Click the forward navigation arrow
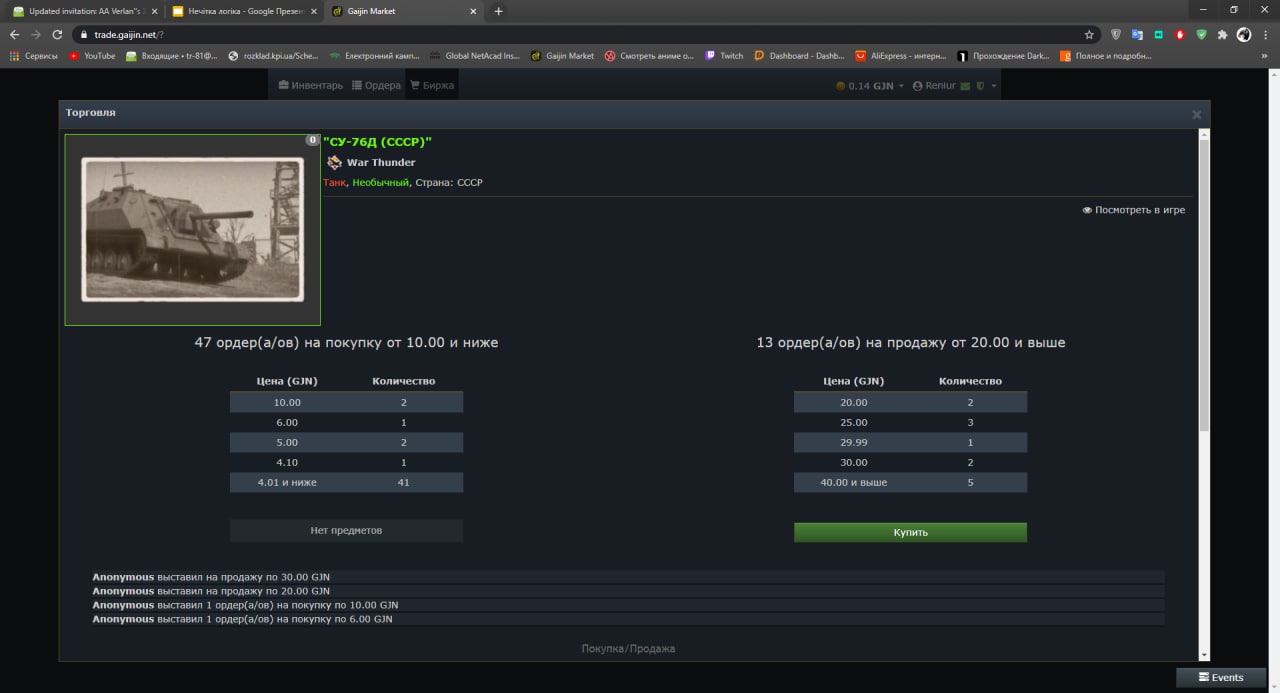This screenshot has width=1280, height=693. (x=36, y=34)
